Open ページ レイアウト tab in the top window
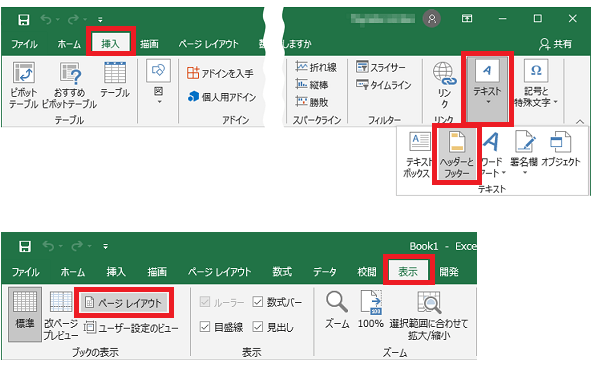599x369 pixels. (x=209, y=44)
